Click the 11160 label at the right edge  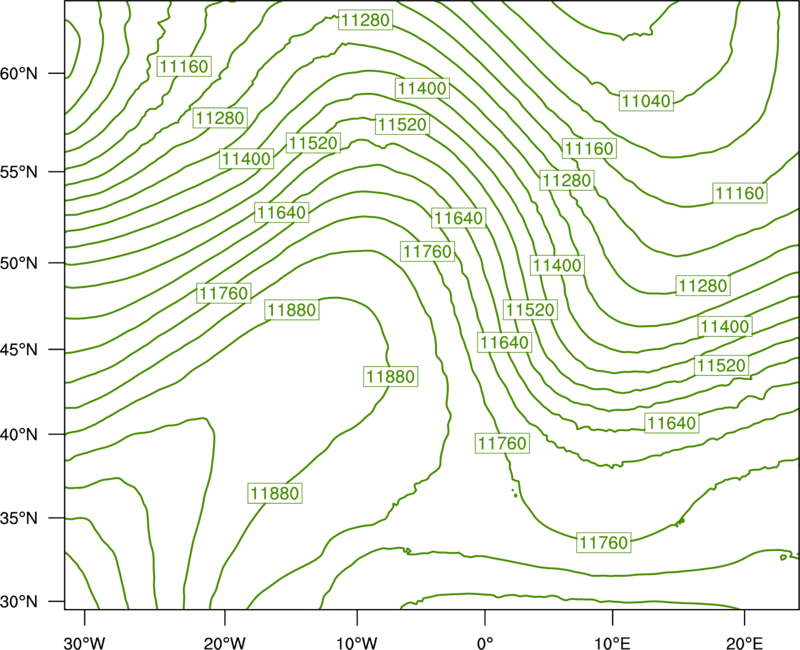[x=740, y=193]
